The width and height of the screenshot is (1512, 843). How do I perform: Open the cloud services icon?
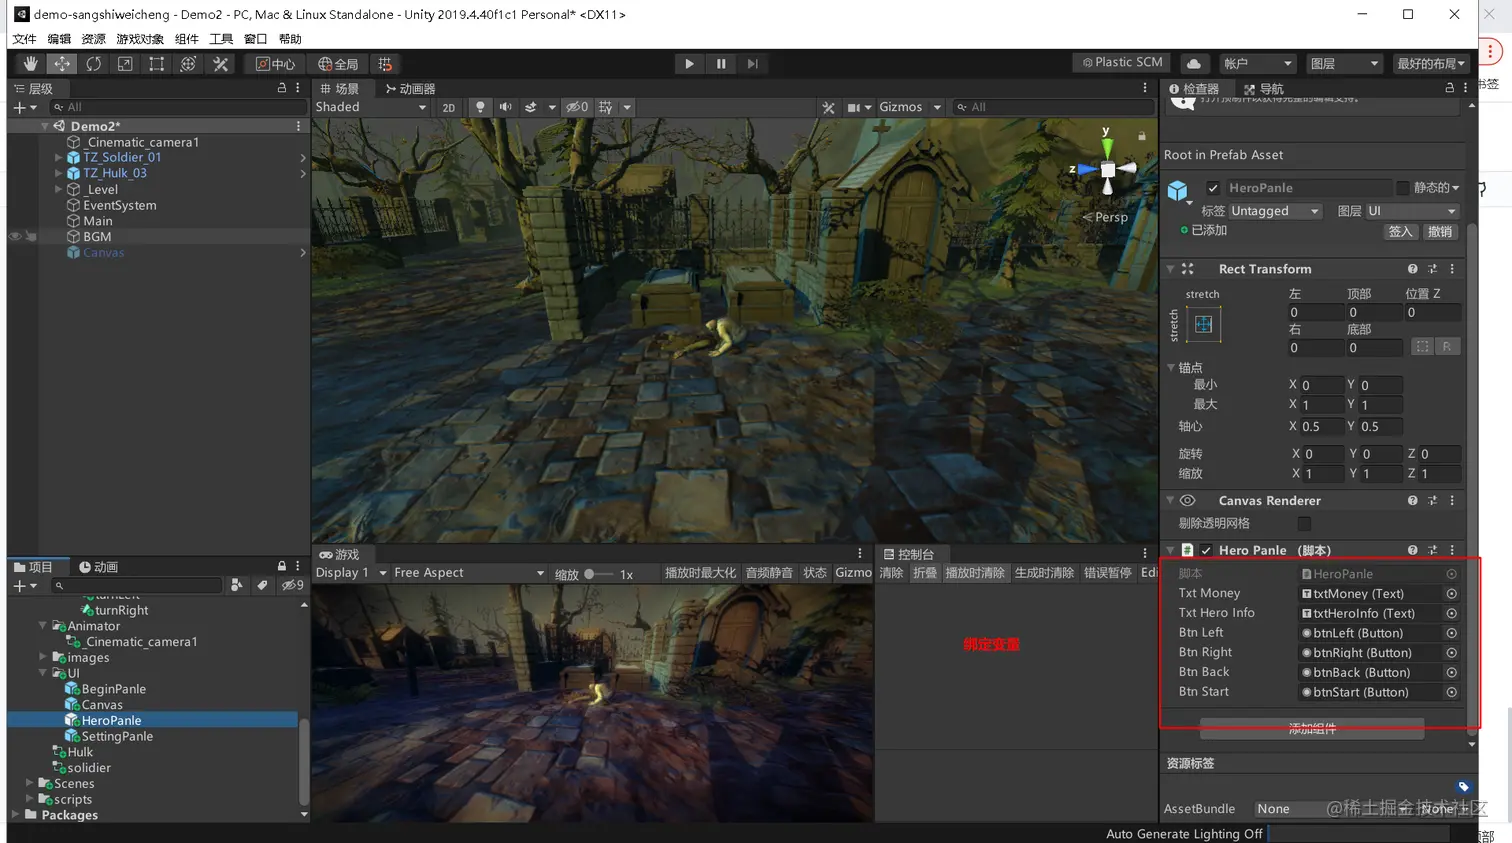pos(1194,63)
